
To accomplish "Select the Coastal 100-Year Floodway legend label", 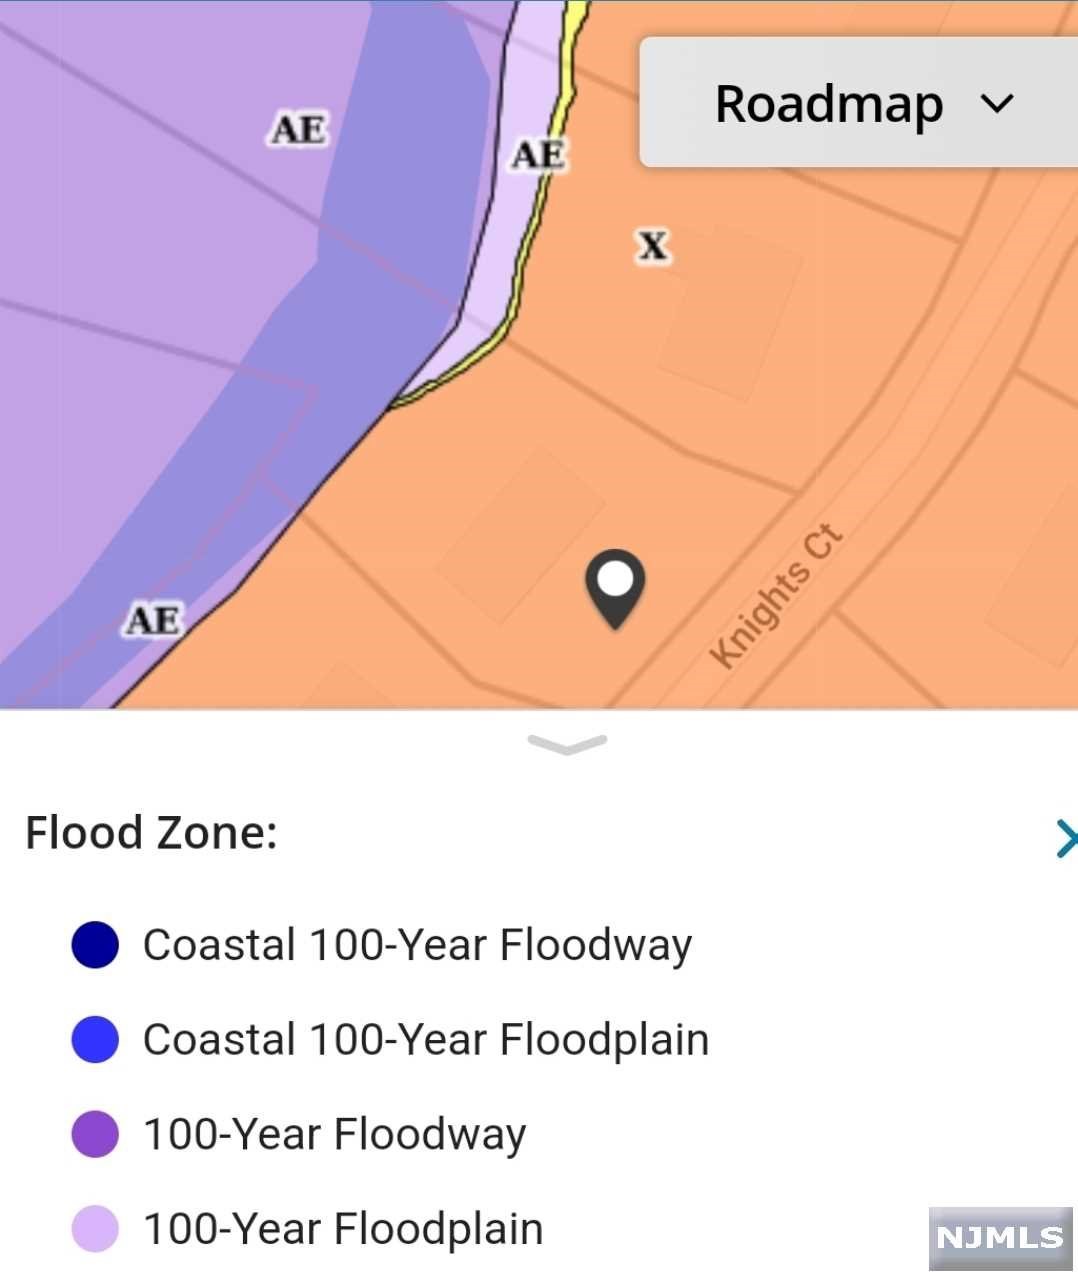I will [x=417, y=945].
